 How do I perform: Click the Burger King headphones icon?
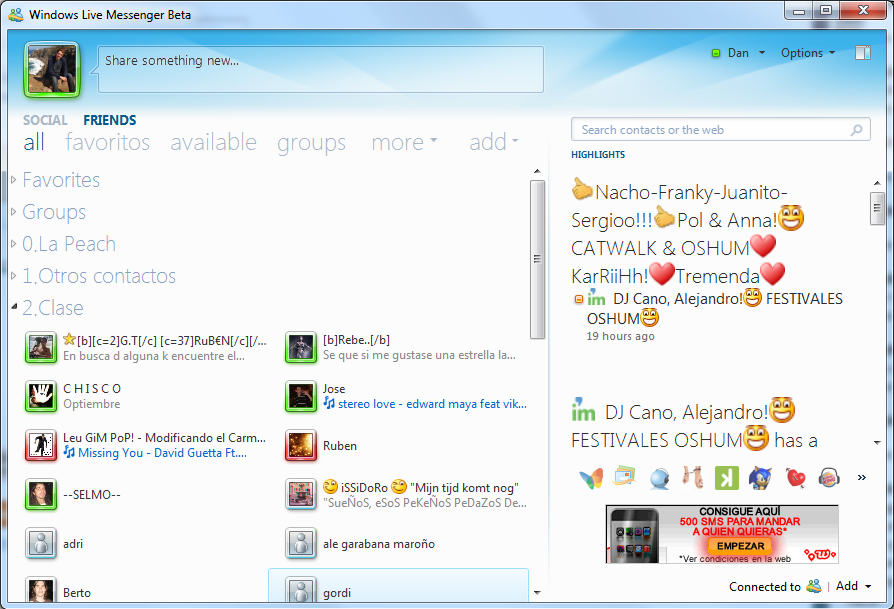828,479
